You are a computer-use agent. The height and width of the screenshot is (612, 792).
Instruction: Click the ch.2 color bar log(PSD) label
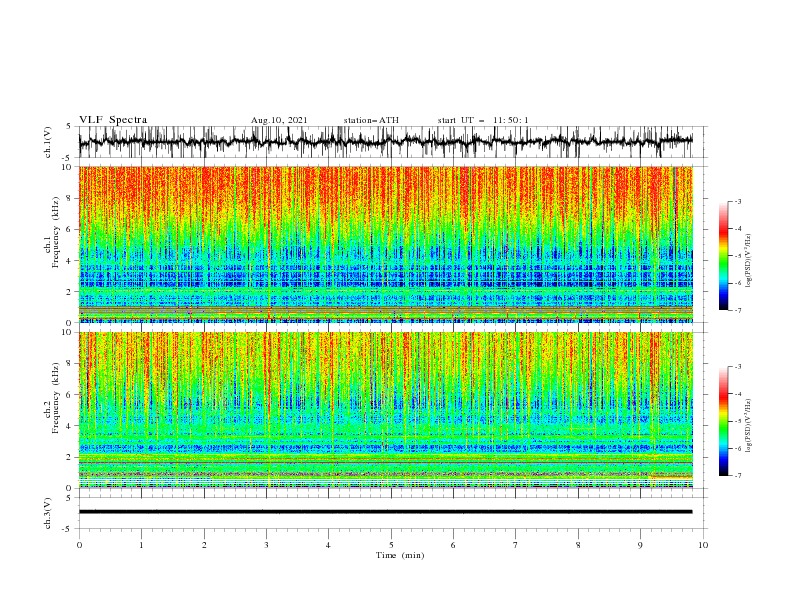[748, 425]
